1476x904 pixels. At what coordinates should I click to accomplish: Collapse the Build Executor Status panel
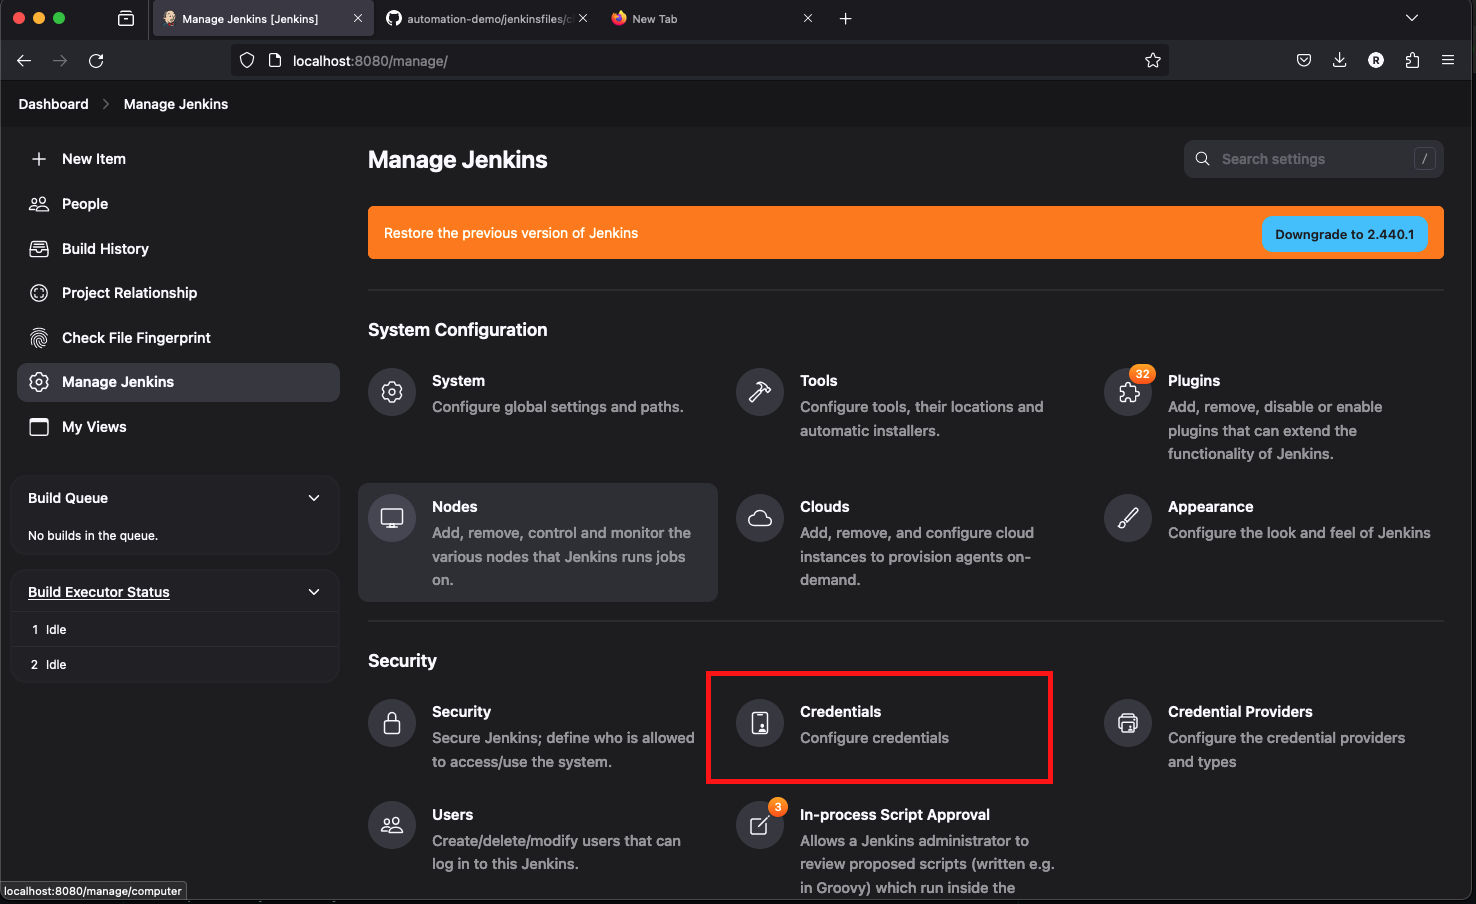[314, 592]
